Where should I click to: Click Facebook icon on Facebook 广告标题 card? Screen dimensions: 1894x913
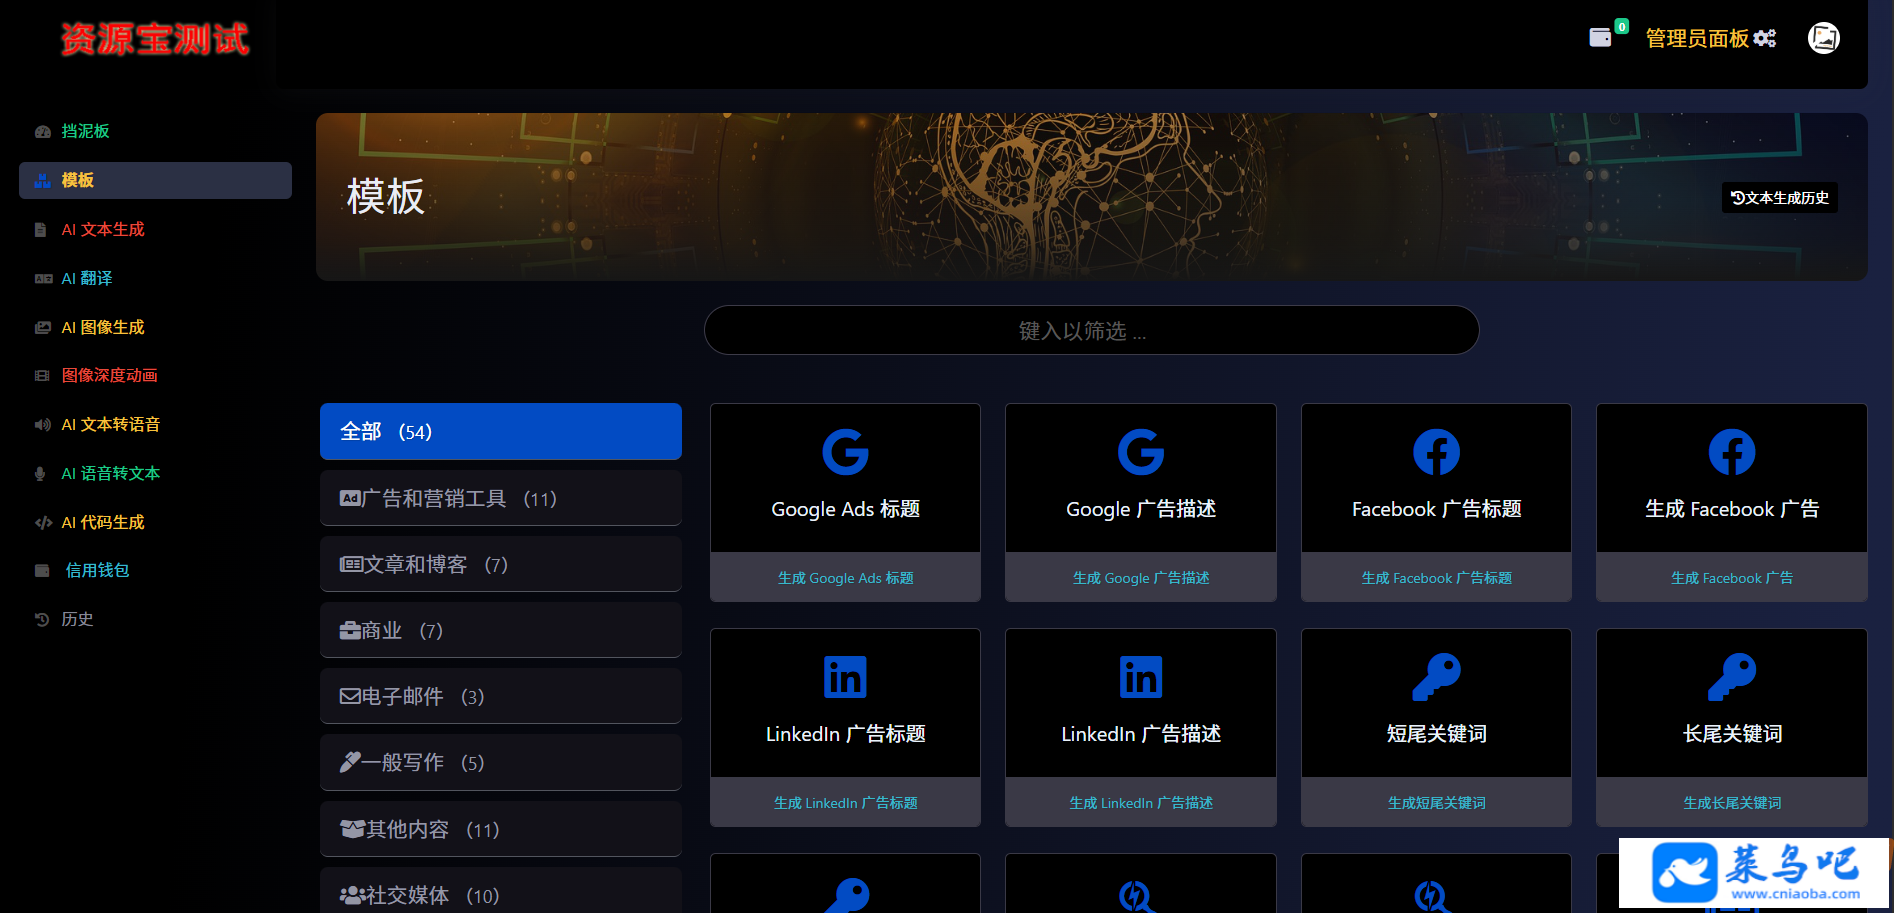1436,452
